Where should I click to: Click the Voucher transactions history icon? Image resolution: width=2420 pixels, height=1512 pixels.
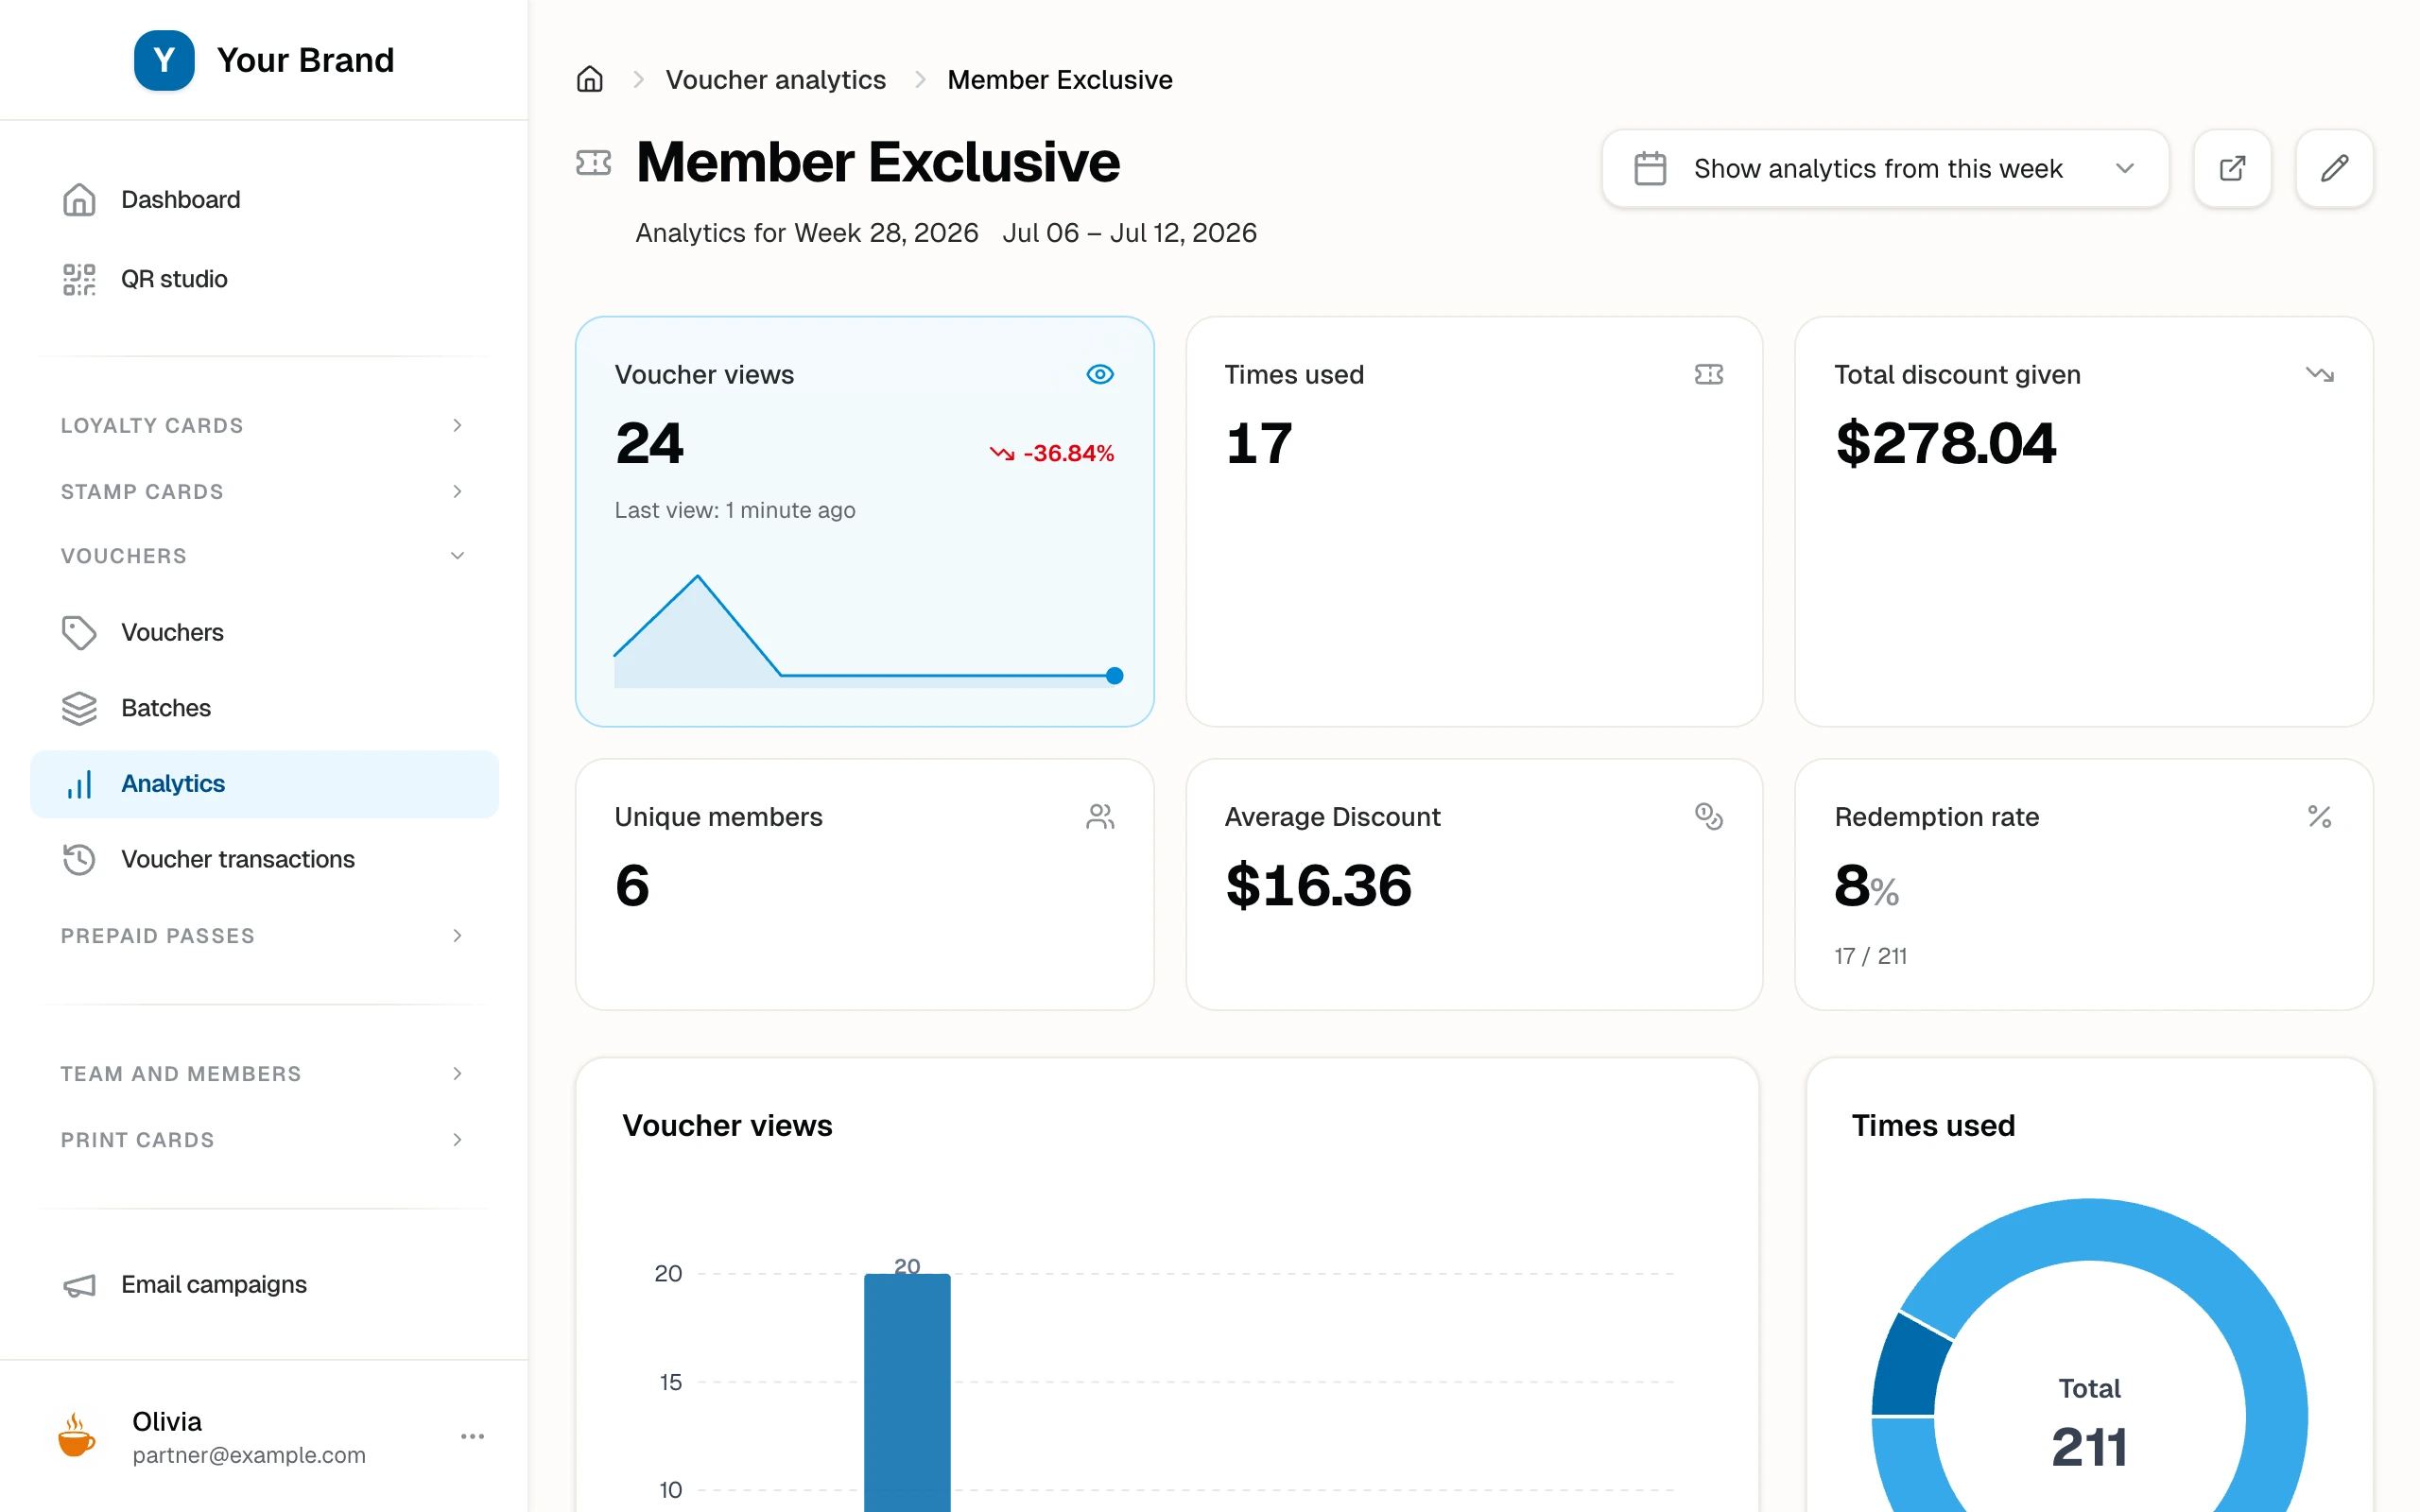click(x=79, y=859)
